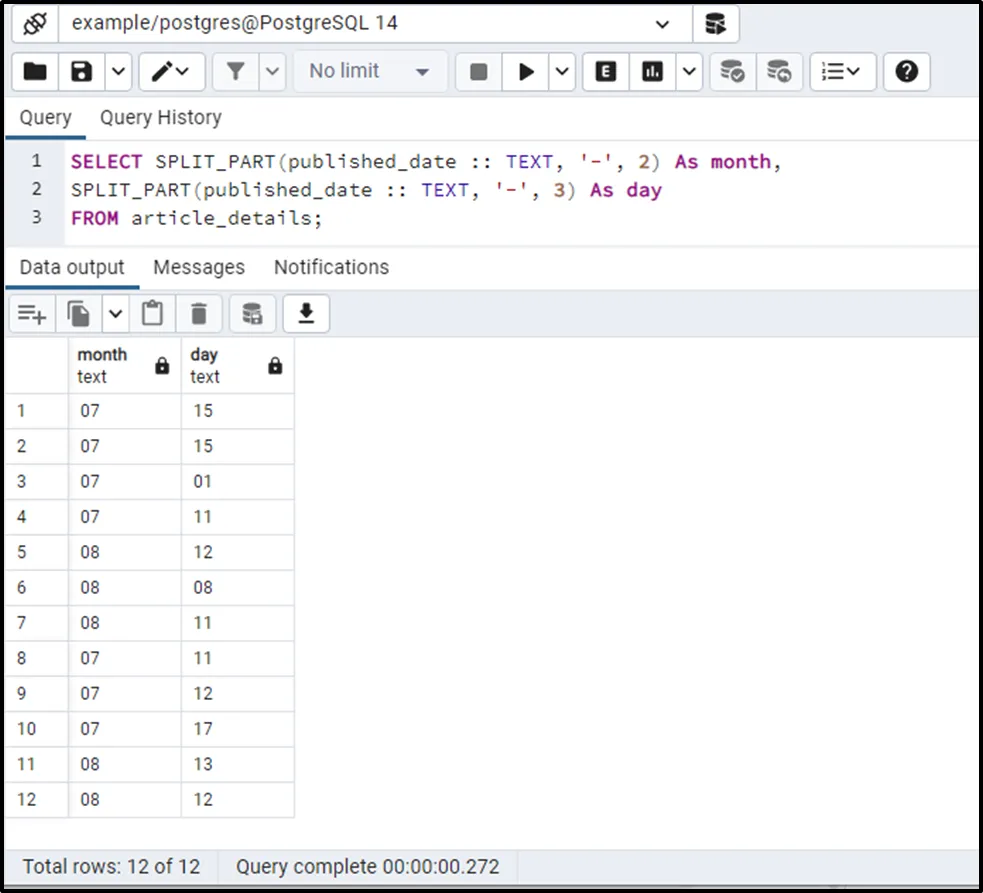Image resolution: width=983 pixels, height=893 pixels.
Task: Click the Execute query play button
Action: click(525, 72)
